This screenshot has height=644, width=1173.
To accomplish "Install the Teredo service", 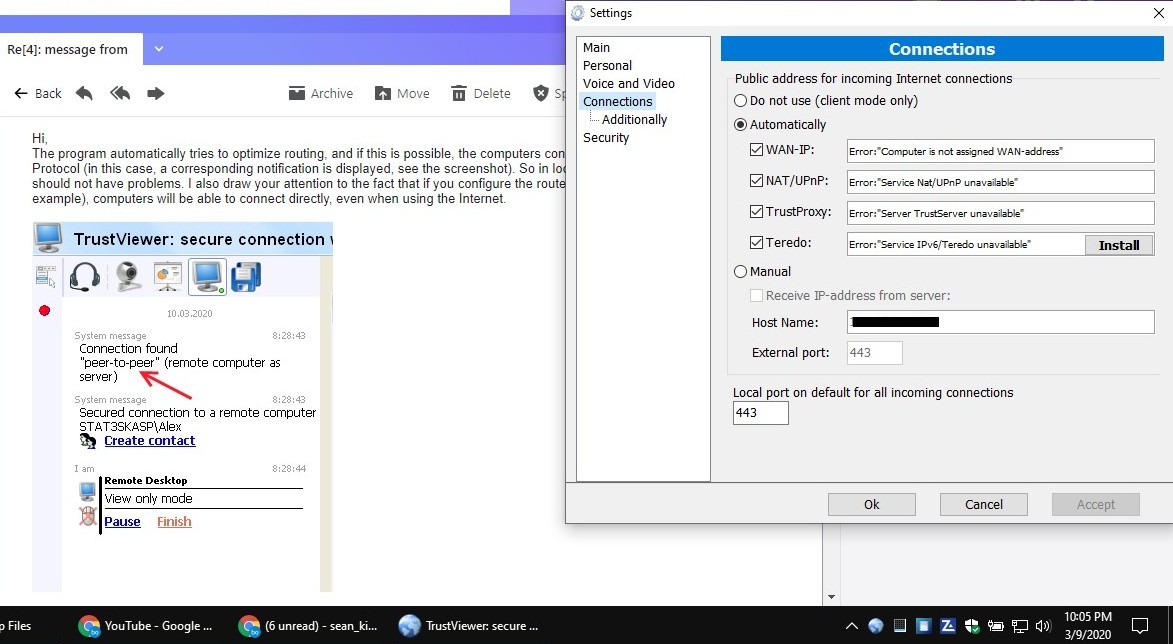I will 1119,245.
